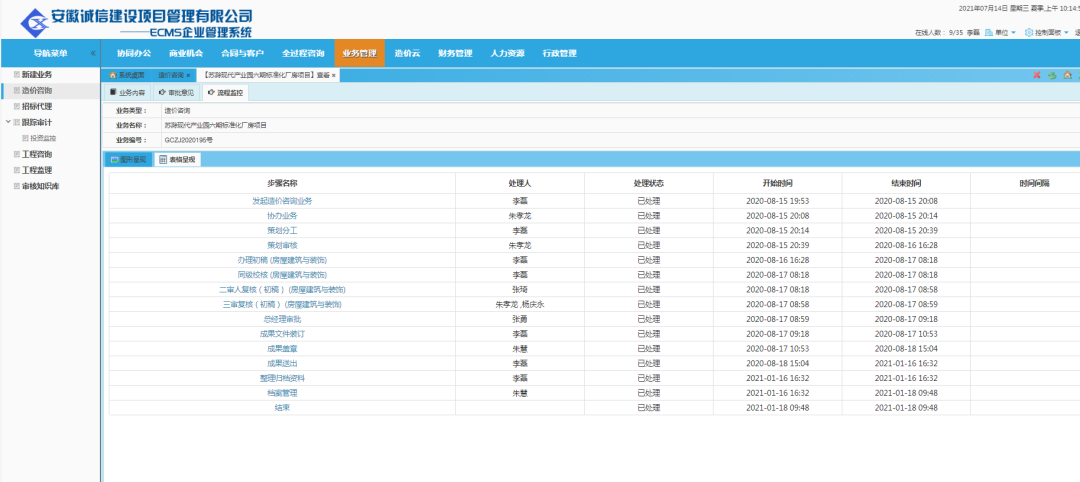Click the 总经理审批 step link
Viewport: 1080px width, 482px height.
pyautogui.click(x=281, y=319)
